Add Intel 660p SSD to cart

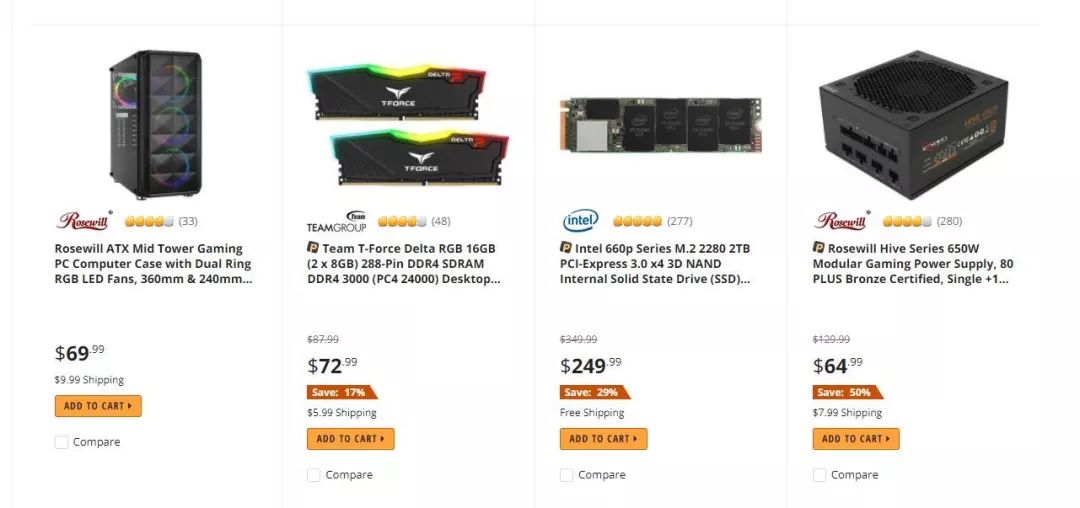point(603,438)
